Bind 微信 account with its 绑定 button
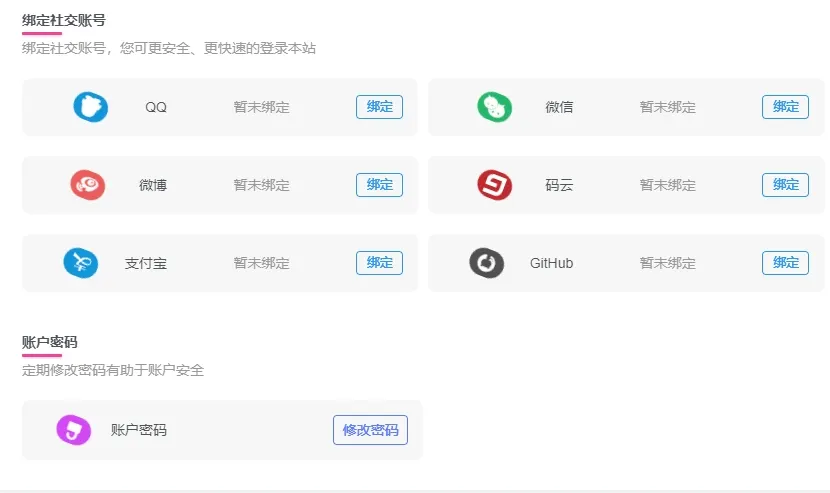Screen dimensions: 830x493 coord(786,107)
